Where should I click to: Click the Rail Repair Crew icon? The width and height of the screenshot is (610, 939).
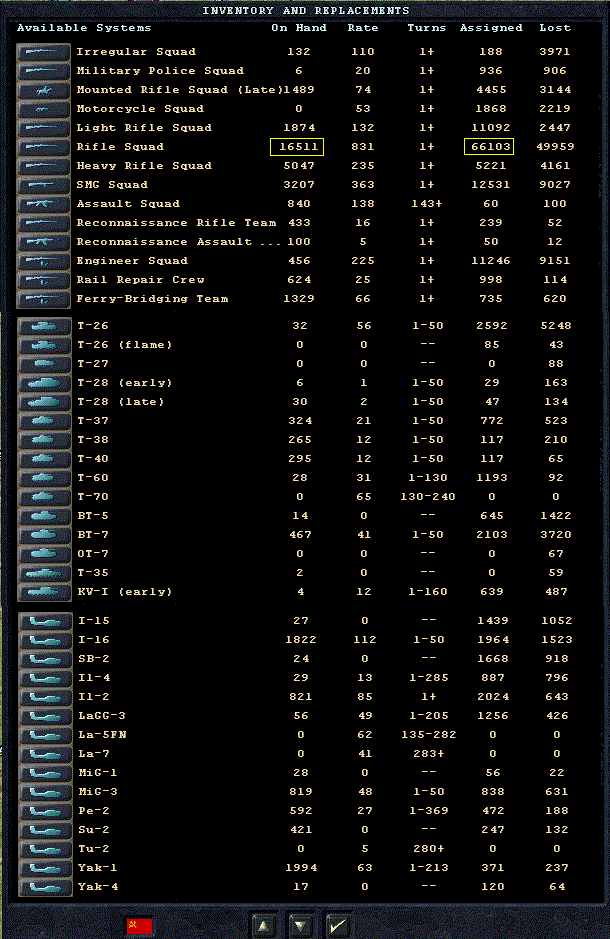(44, 280)
